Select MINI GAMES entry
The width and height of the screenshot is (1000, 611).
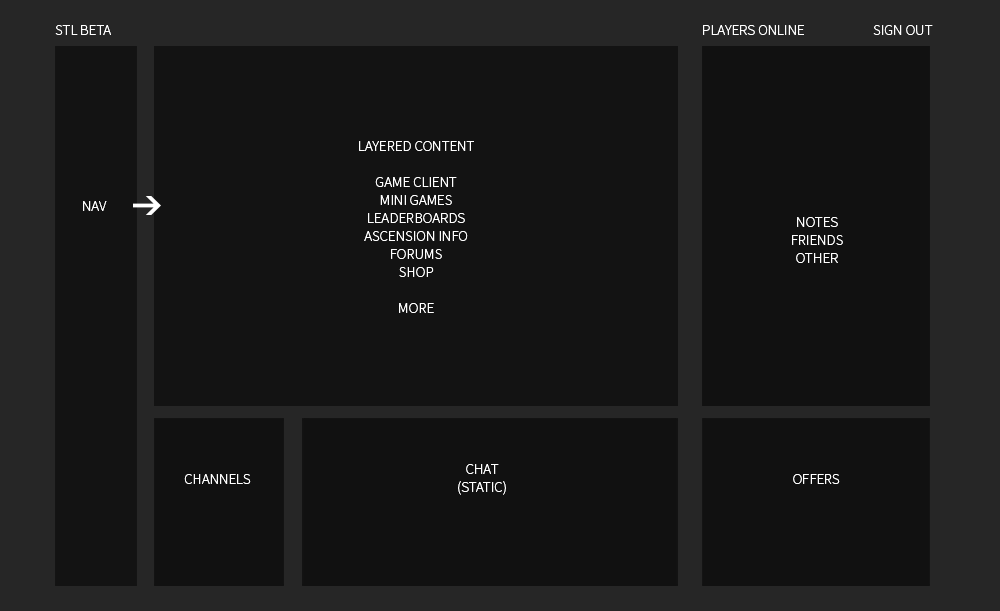416,200
